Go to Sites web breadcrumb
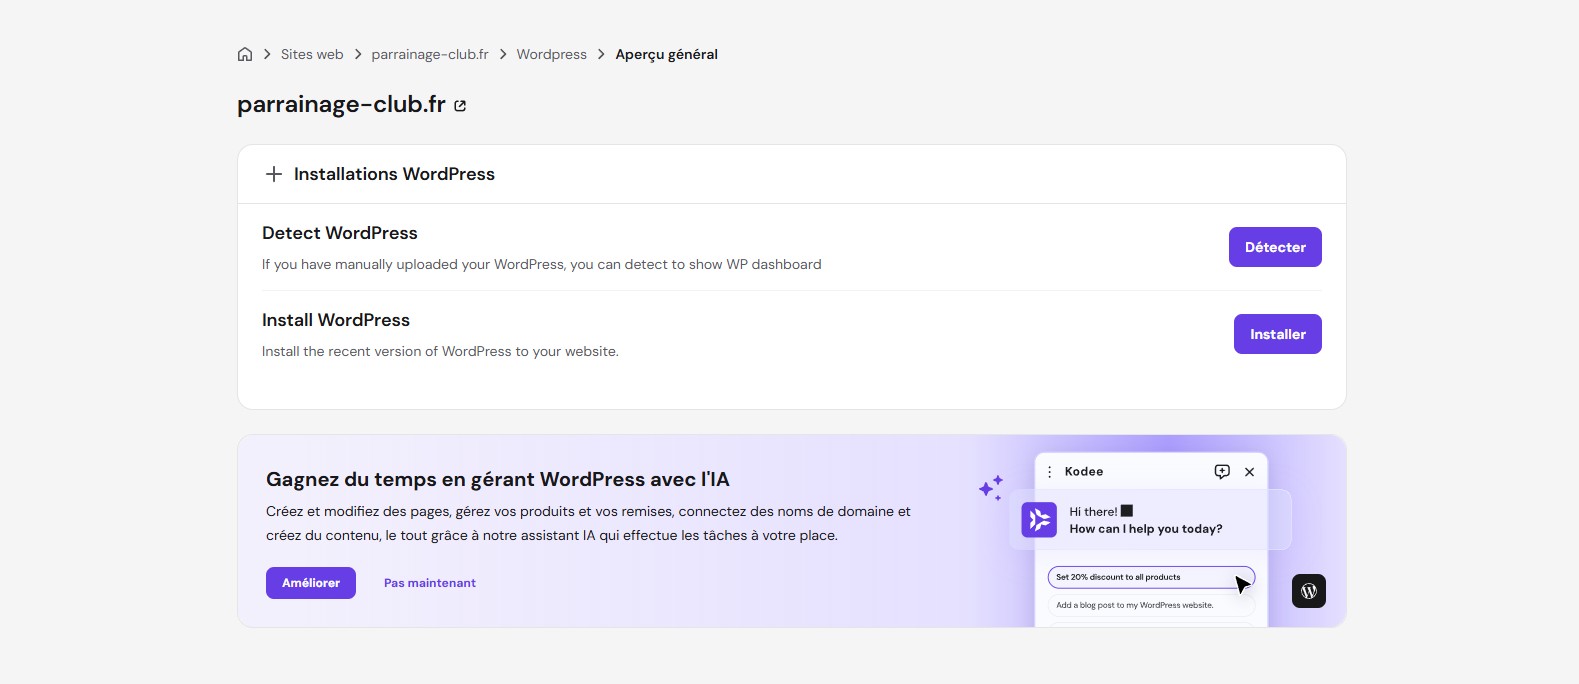Viewport: 1579px width, 684px height. click(x=312, y=54)
